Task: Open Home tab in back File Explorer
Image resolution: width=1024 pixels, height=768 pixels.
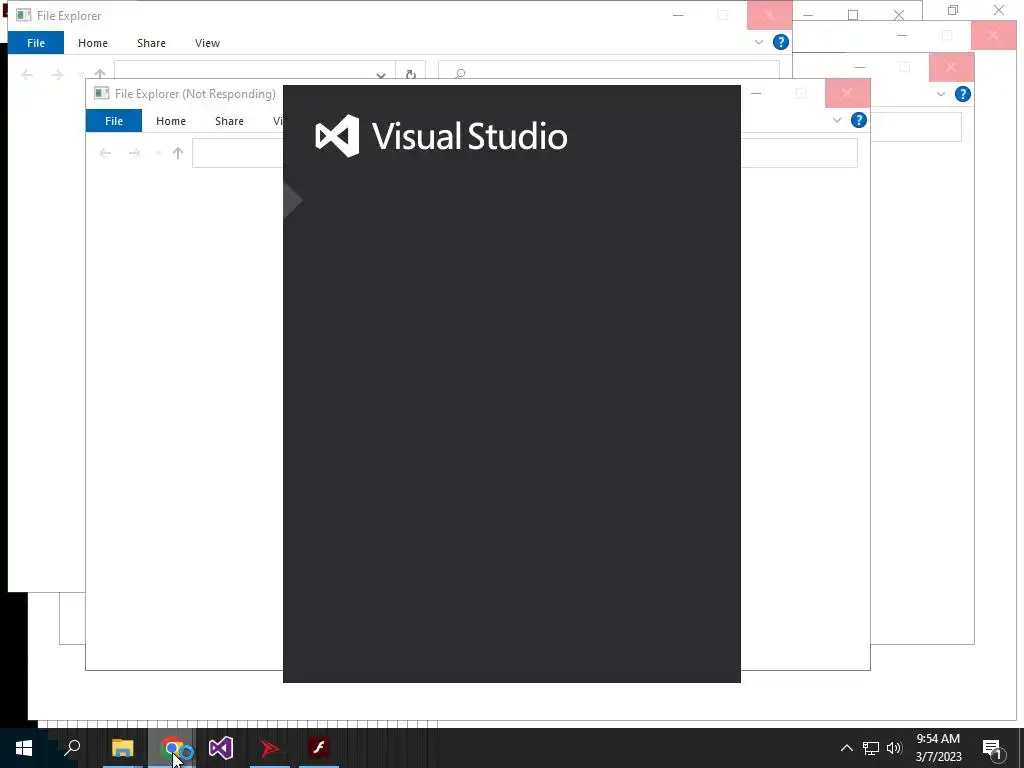Action: point(93,43)
